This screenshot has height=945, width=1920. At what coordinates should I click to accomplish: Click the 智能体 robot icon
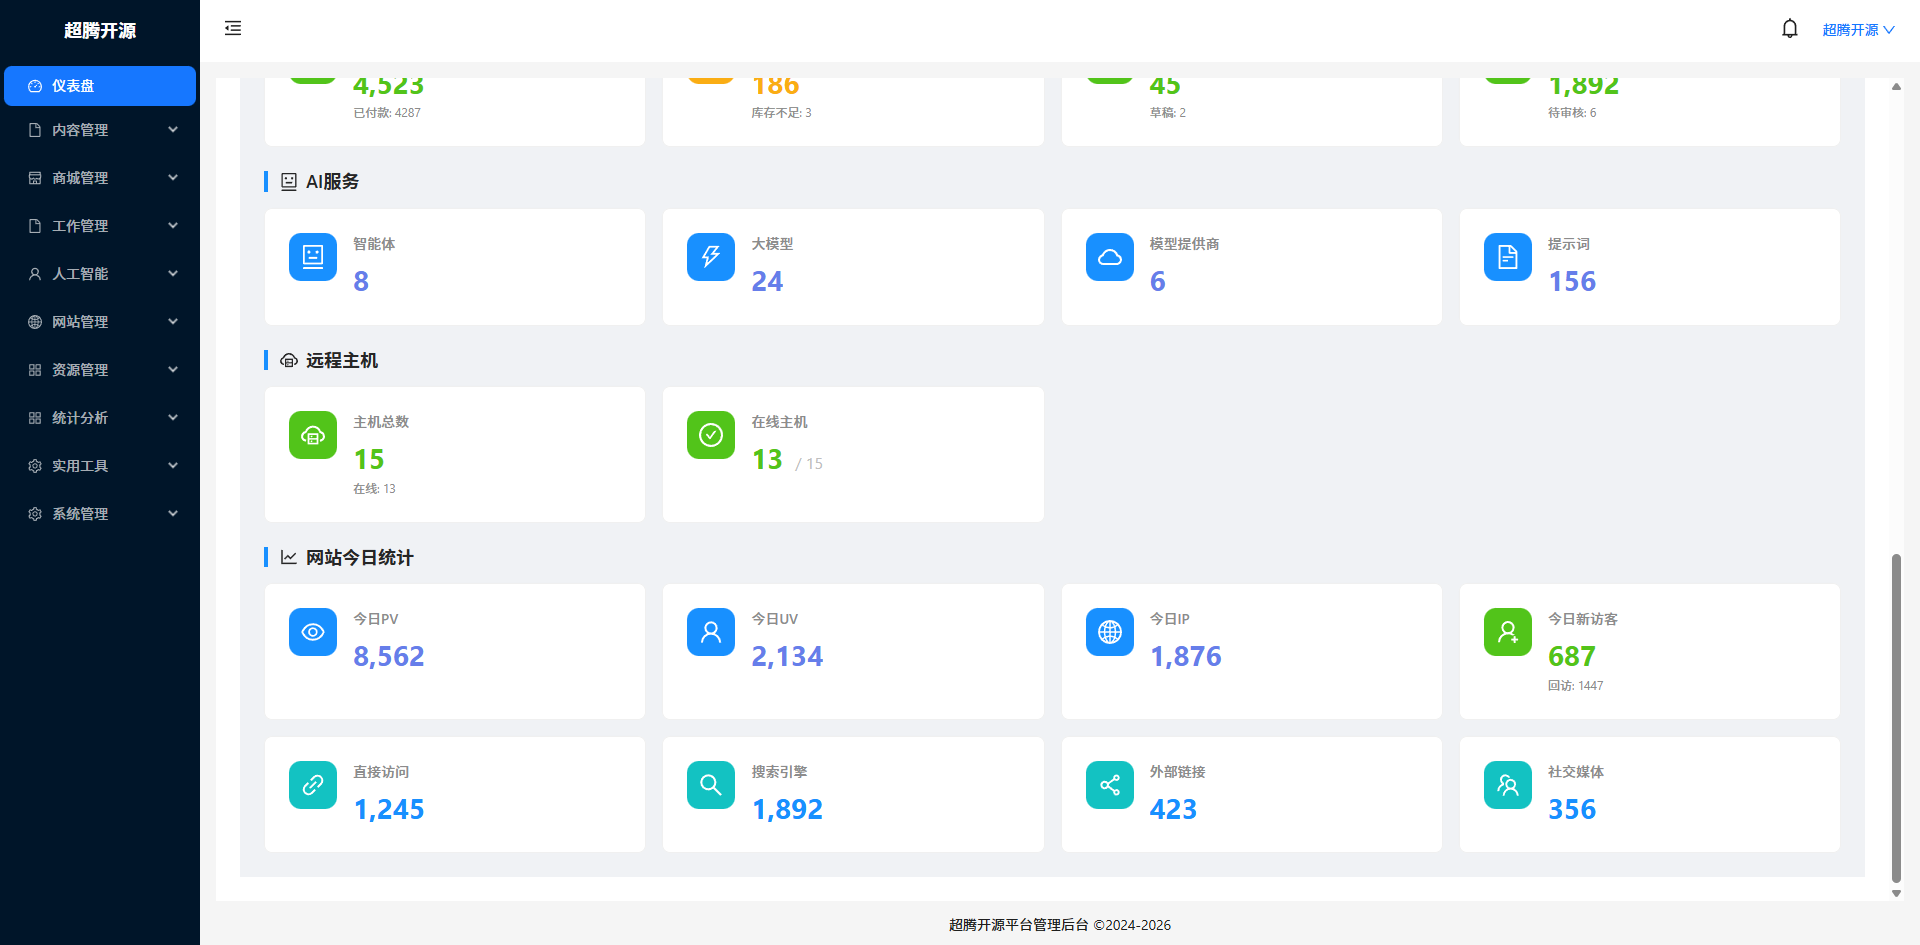(x=313, y=257)
